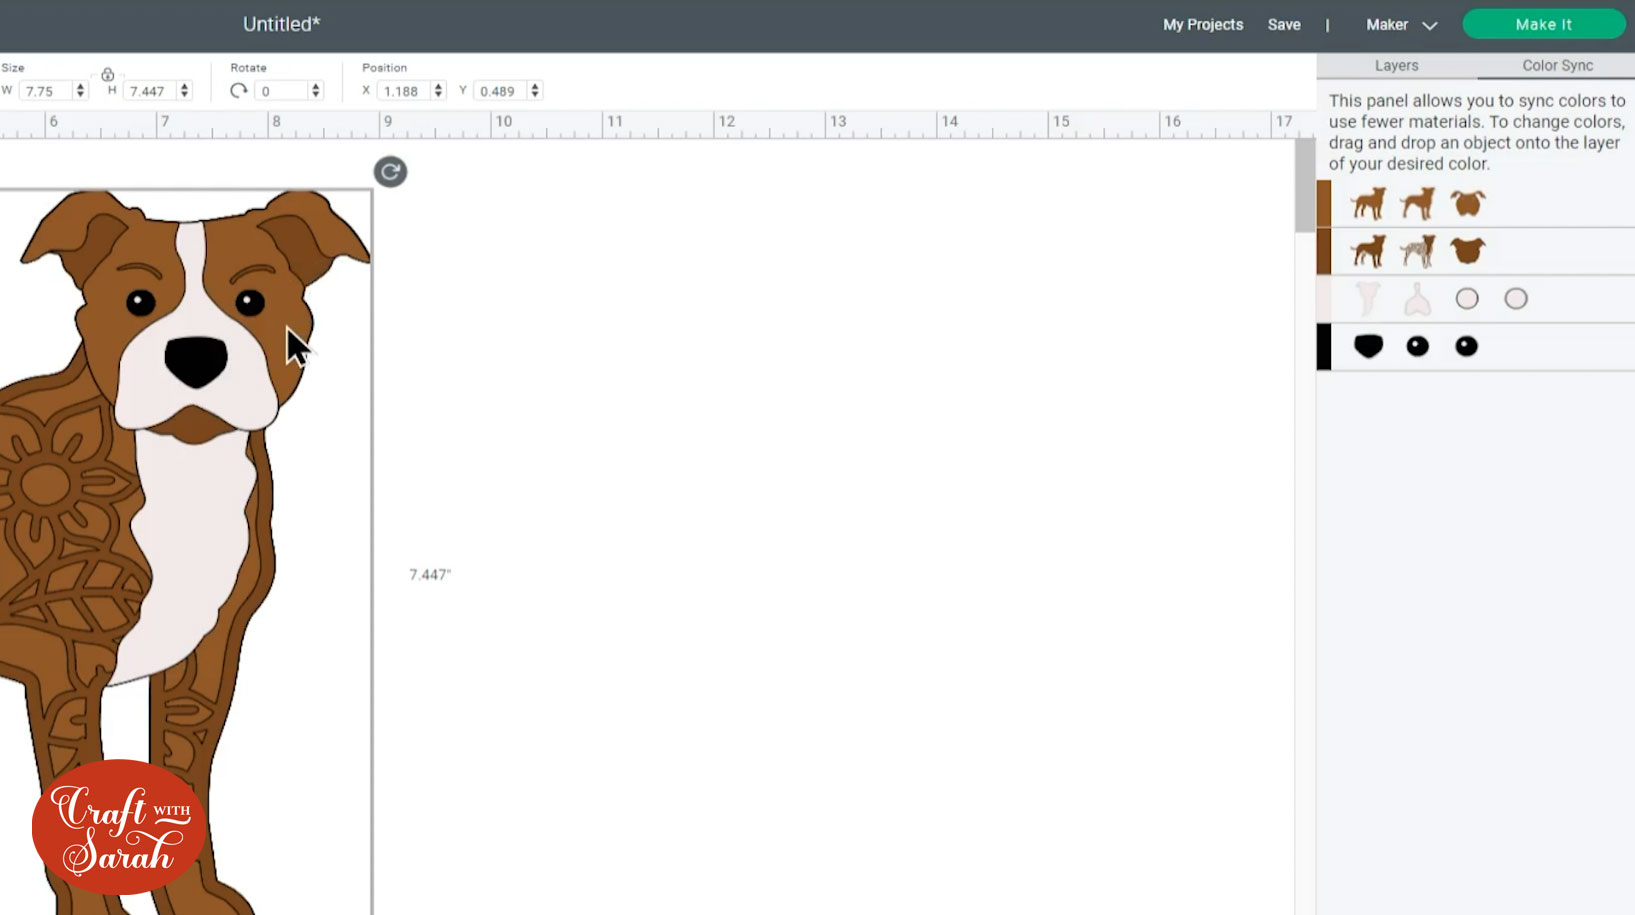Adjust height using its stepper arrows

coord(184,91)
